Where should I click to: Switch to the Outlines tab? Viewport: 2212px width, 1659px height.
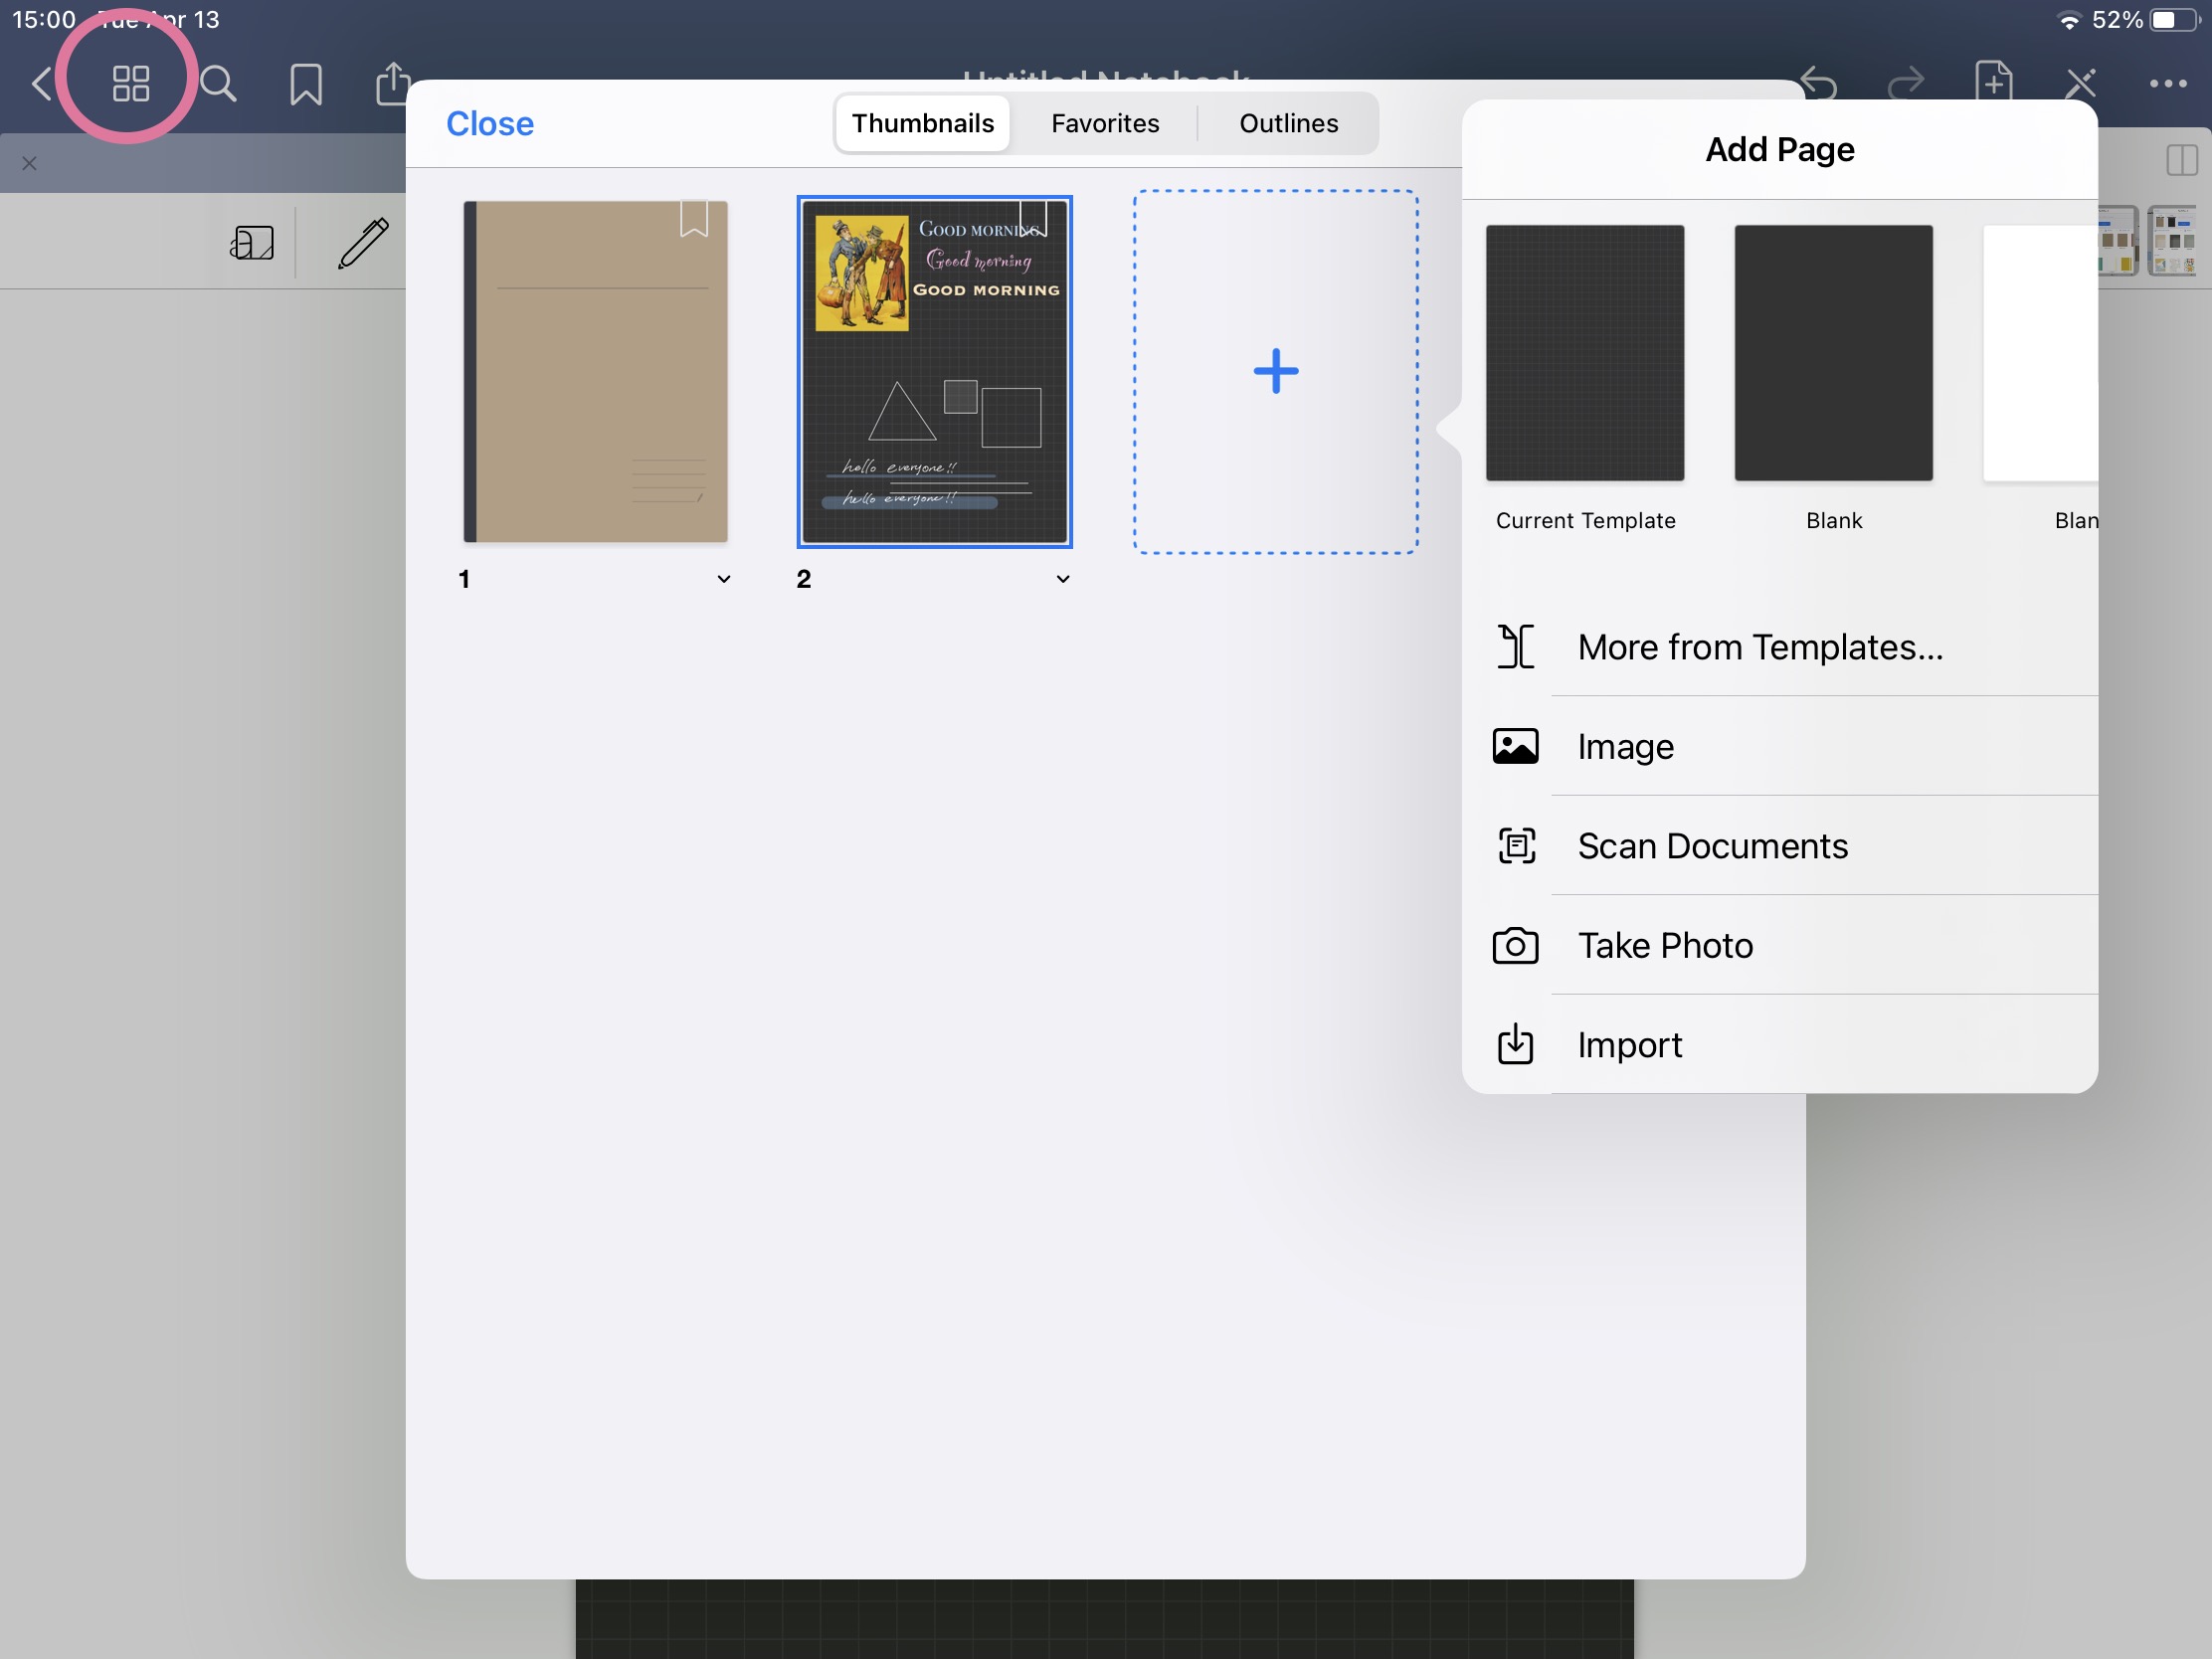[1288, 123]
